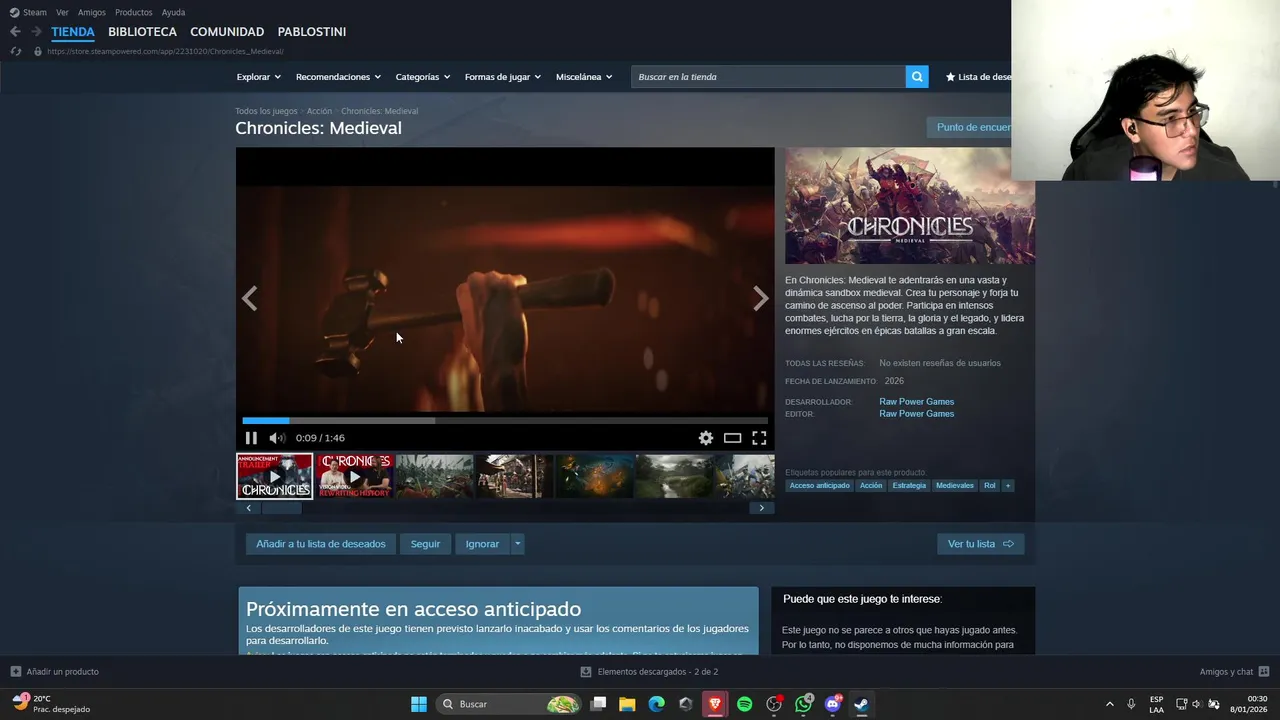The width and height of the screenshot is (1280, 720).
Task: Open WhatsApp from the taskbar
Action: [x=803, y=704]
